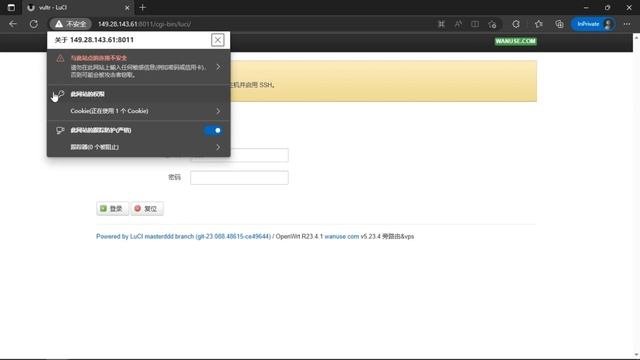Click the read aloud icon

click(458, 24)
